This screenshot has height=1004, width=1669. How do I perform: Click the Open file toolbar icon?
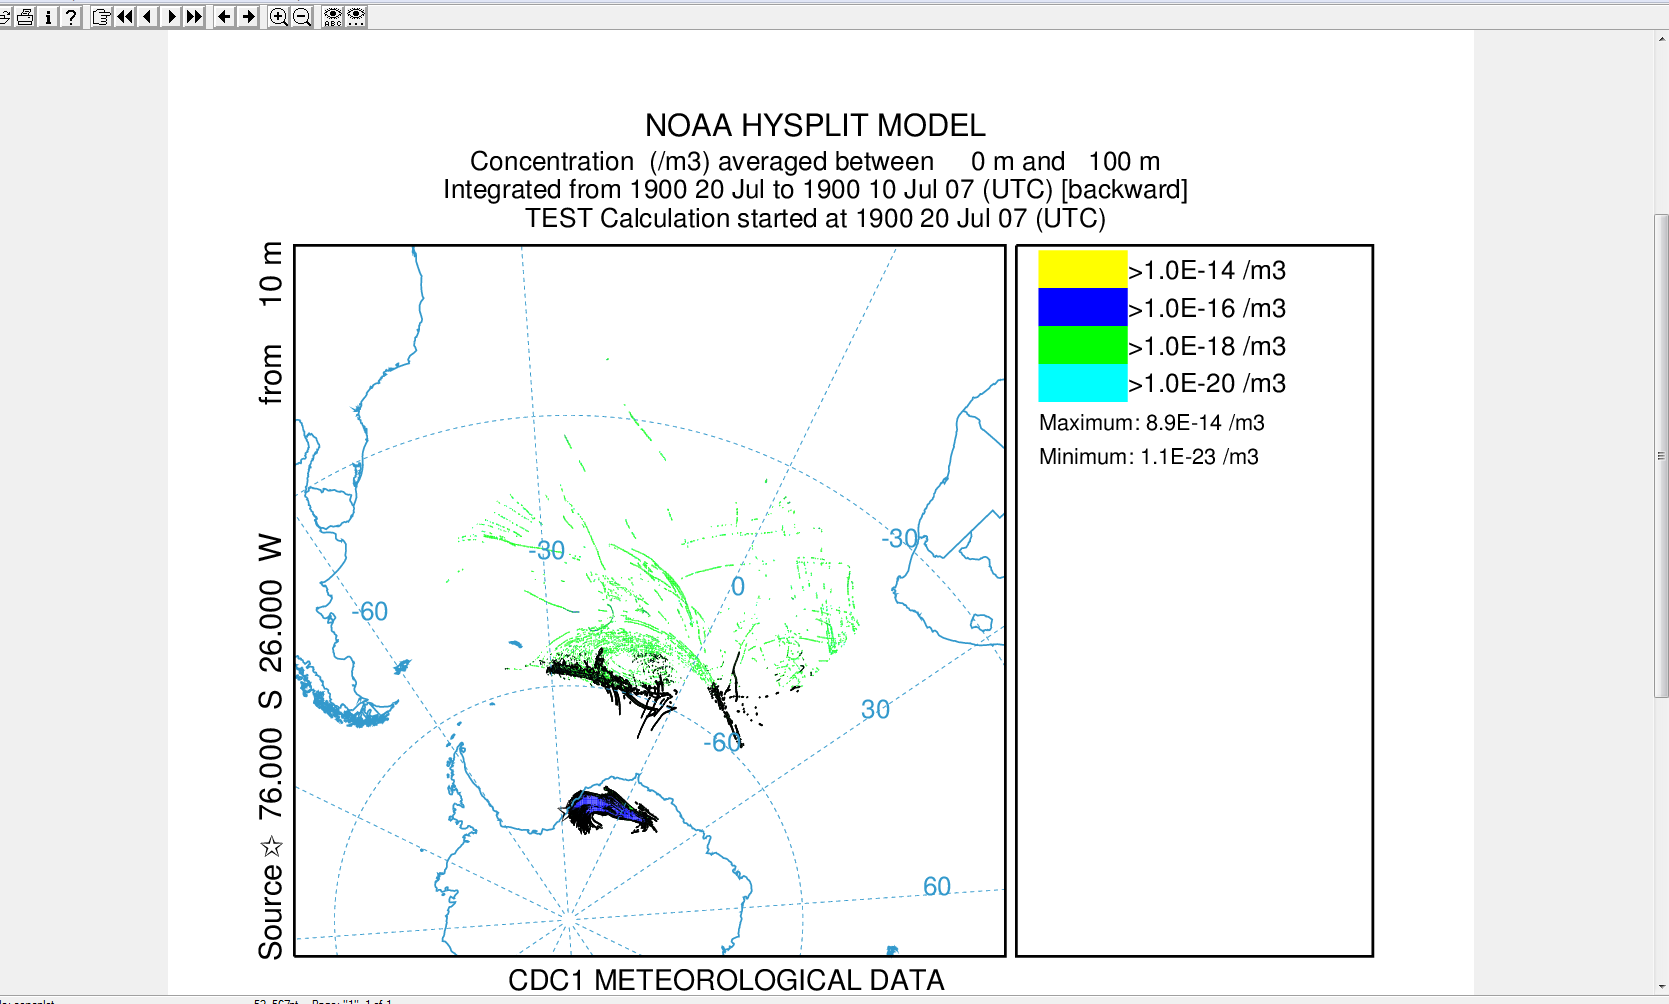(x=4, y=16)
